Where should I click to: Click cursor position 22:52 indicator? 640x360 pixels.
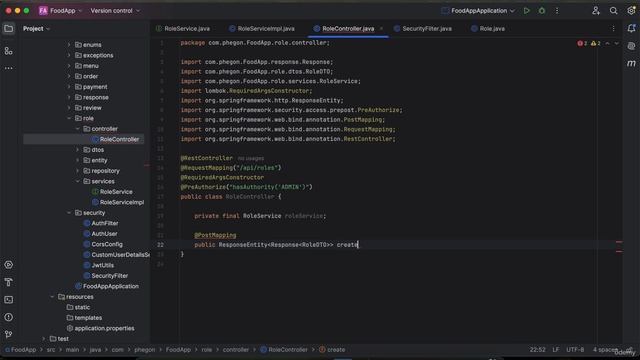tap(538, 350)
